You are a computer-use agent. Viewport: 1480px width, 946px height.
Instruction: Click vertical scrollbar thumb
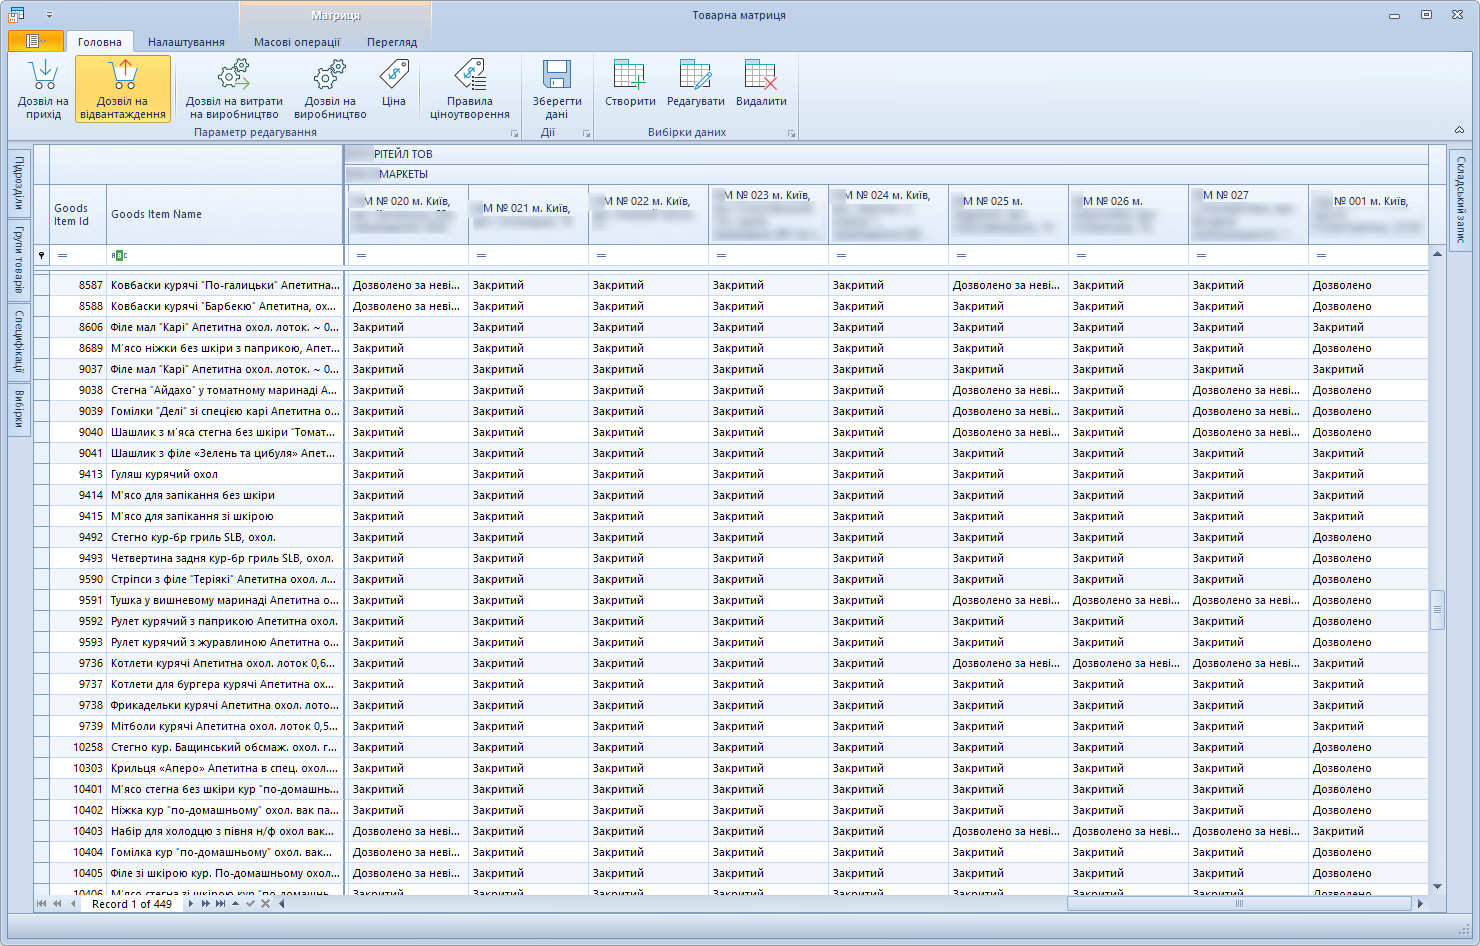click(x=1438, y=610)
